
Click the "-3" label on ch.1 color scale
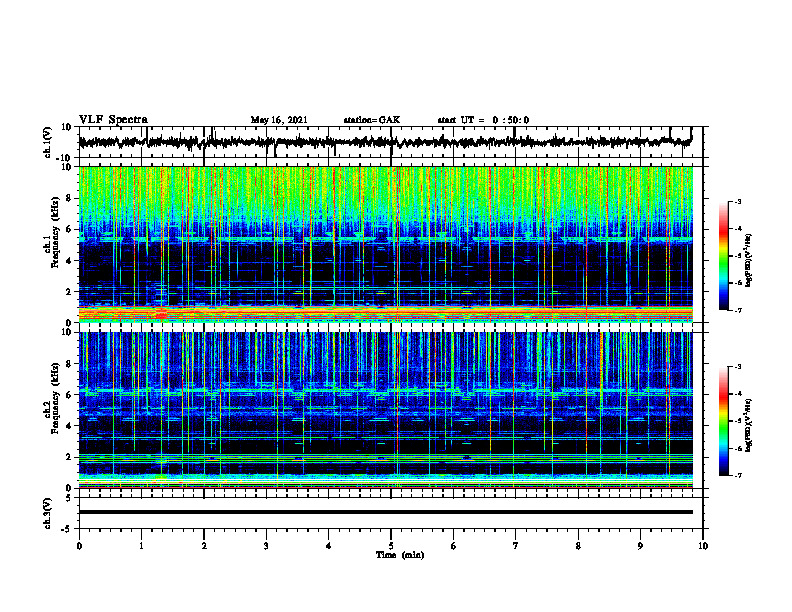click(x=738, y=201)
